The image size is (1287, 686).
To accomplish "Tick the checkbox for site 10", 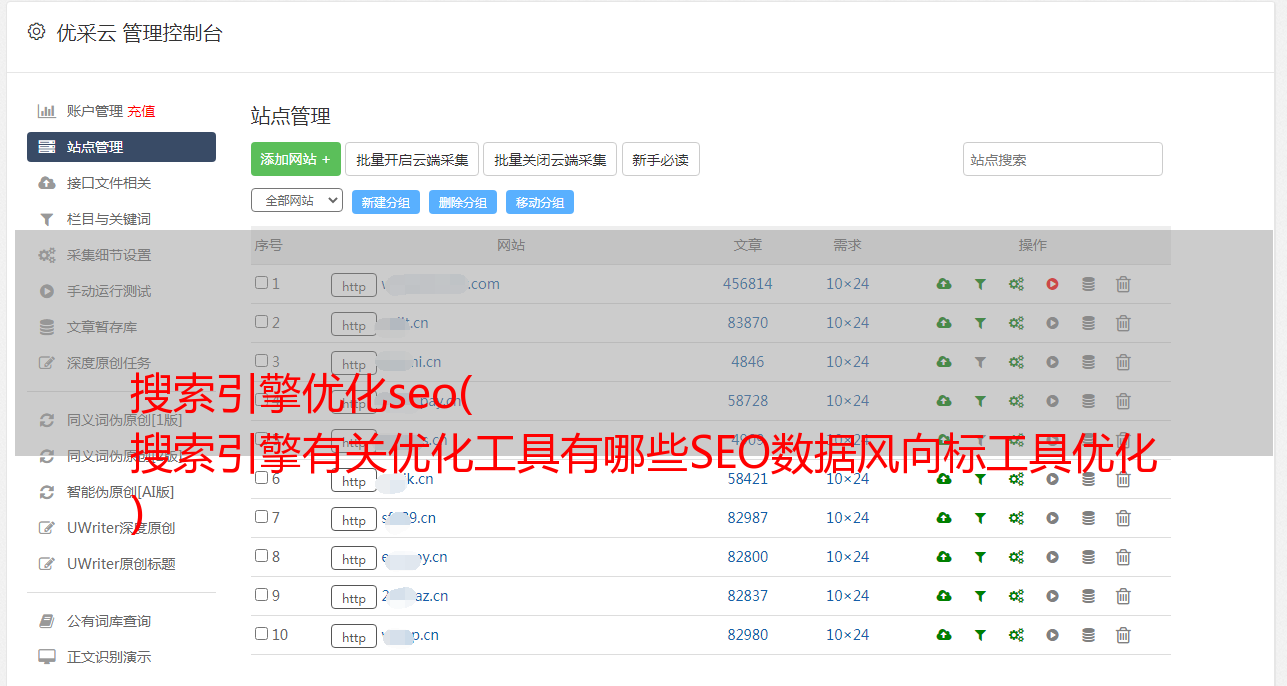I will (261, 634).
